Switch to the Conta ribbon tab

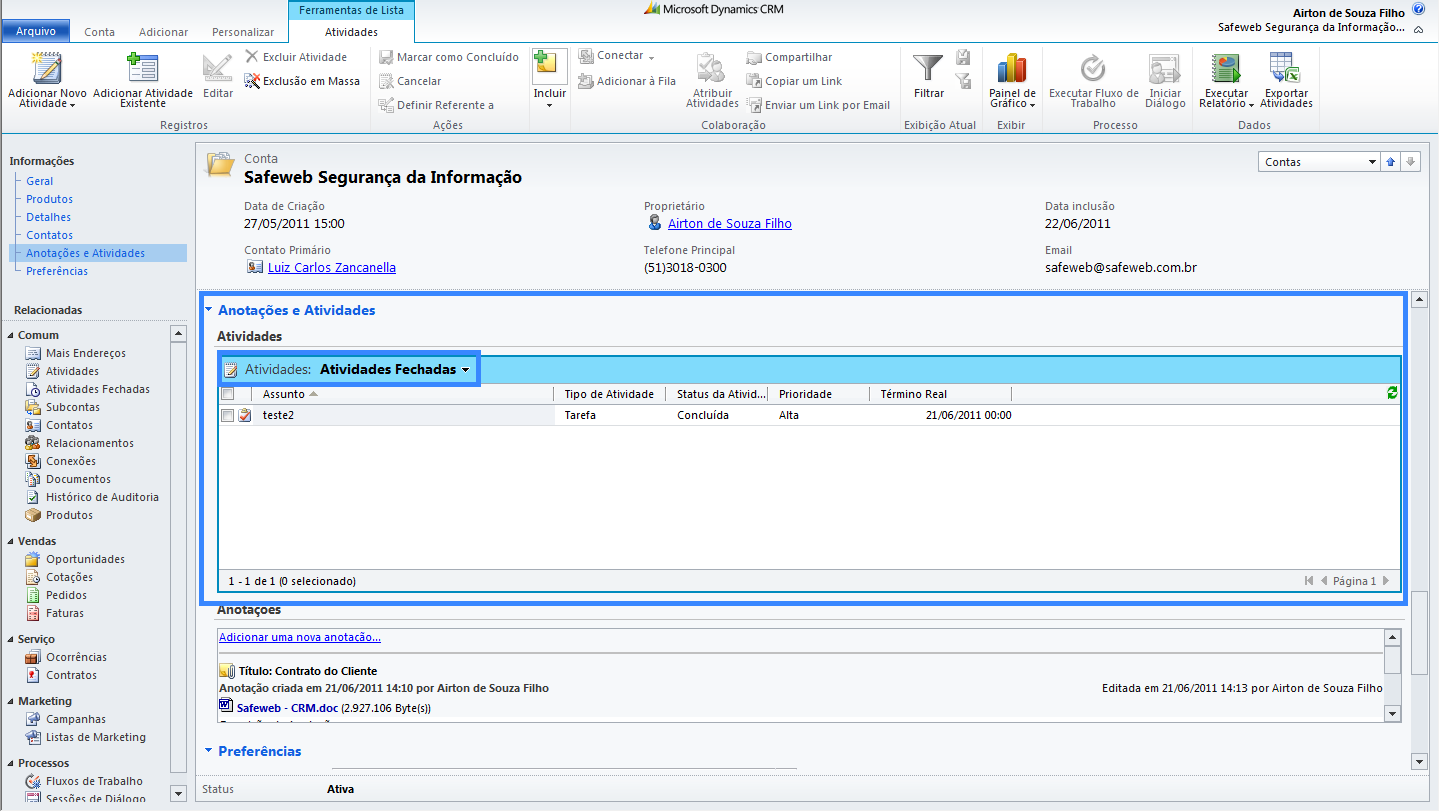(x=99, y=32)
